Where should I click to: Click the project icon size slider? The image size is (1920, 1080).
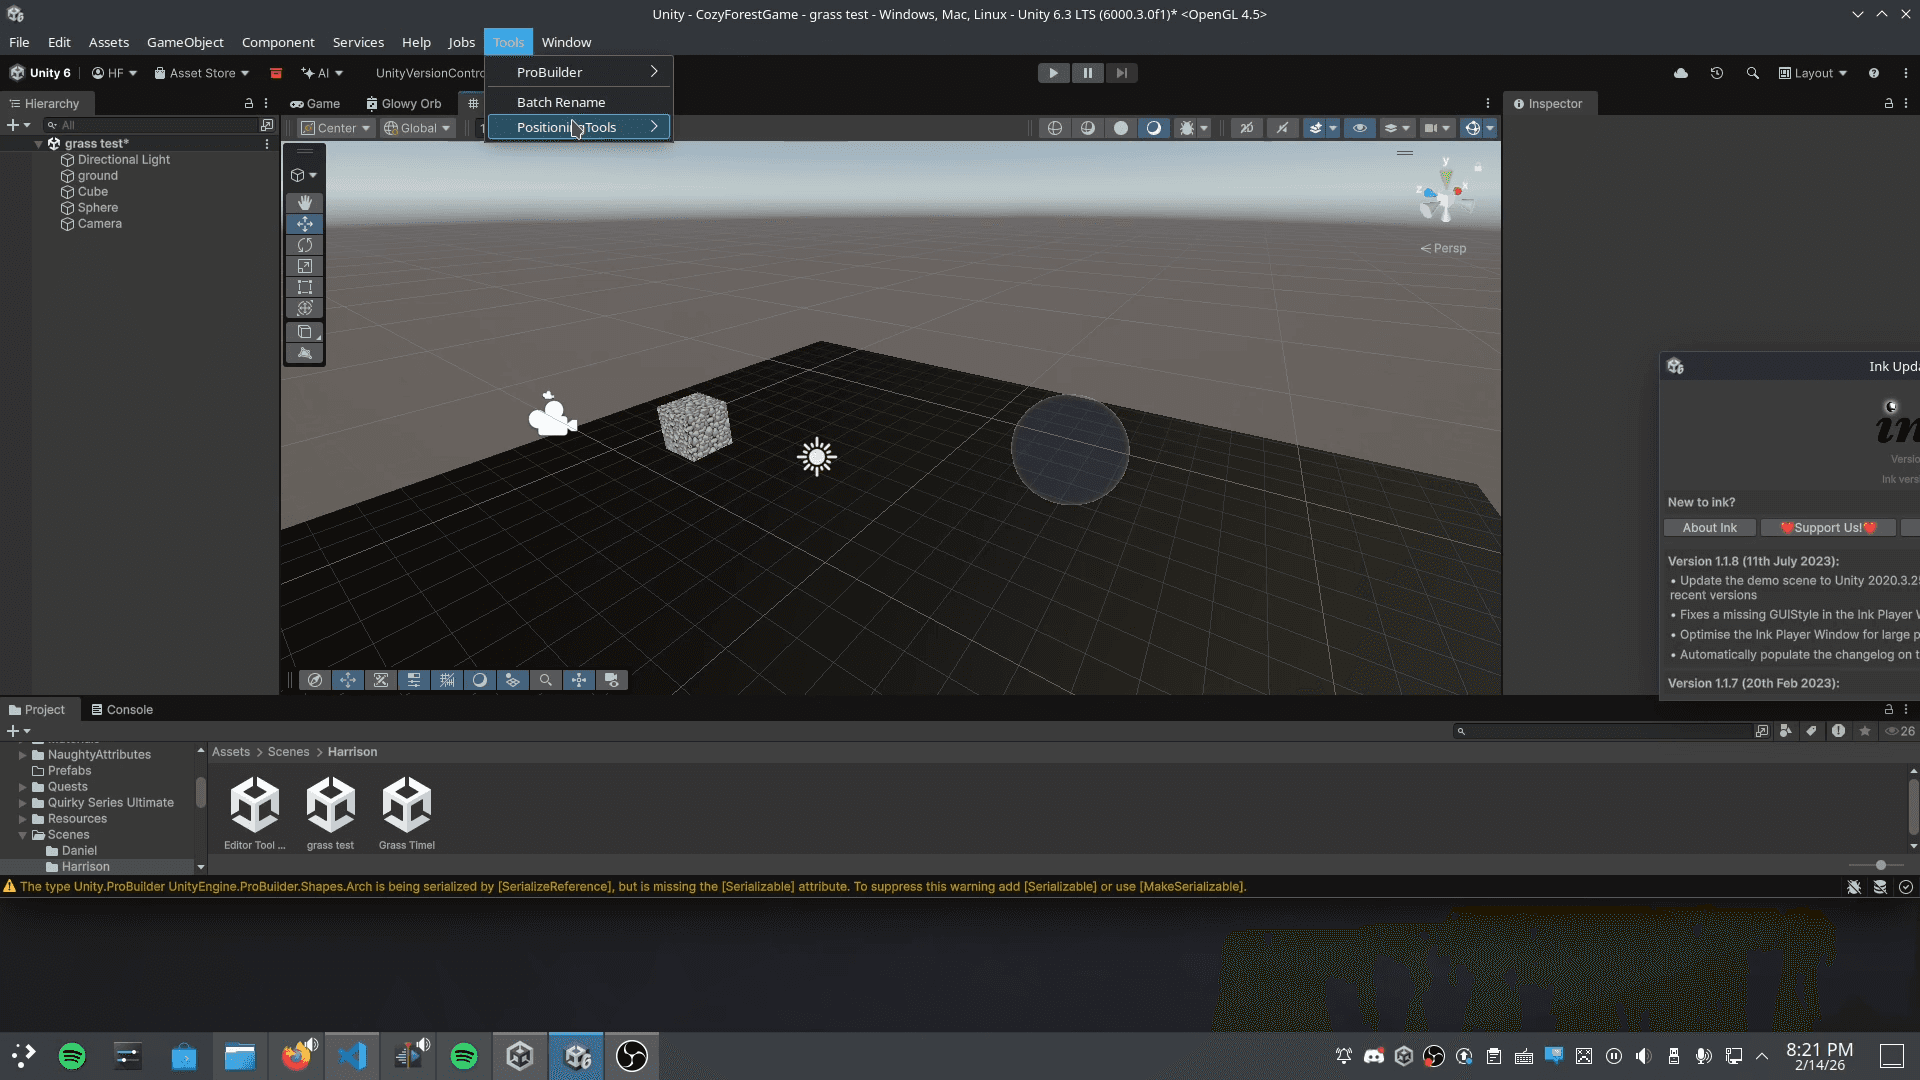coord(1880,865)
